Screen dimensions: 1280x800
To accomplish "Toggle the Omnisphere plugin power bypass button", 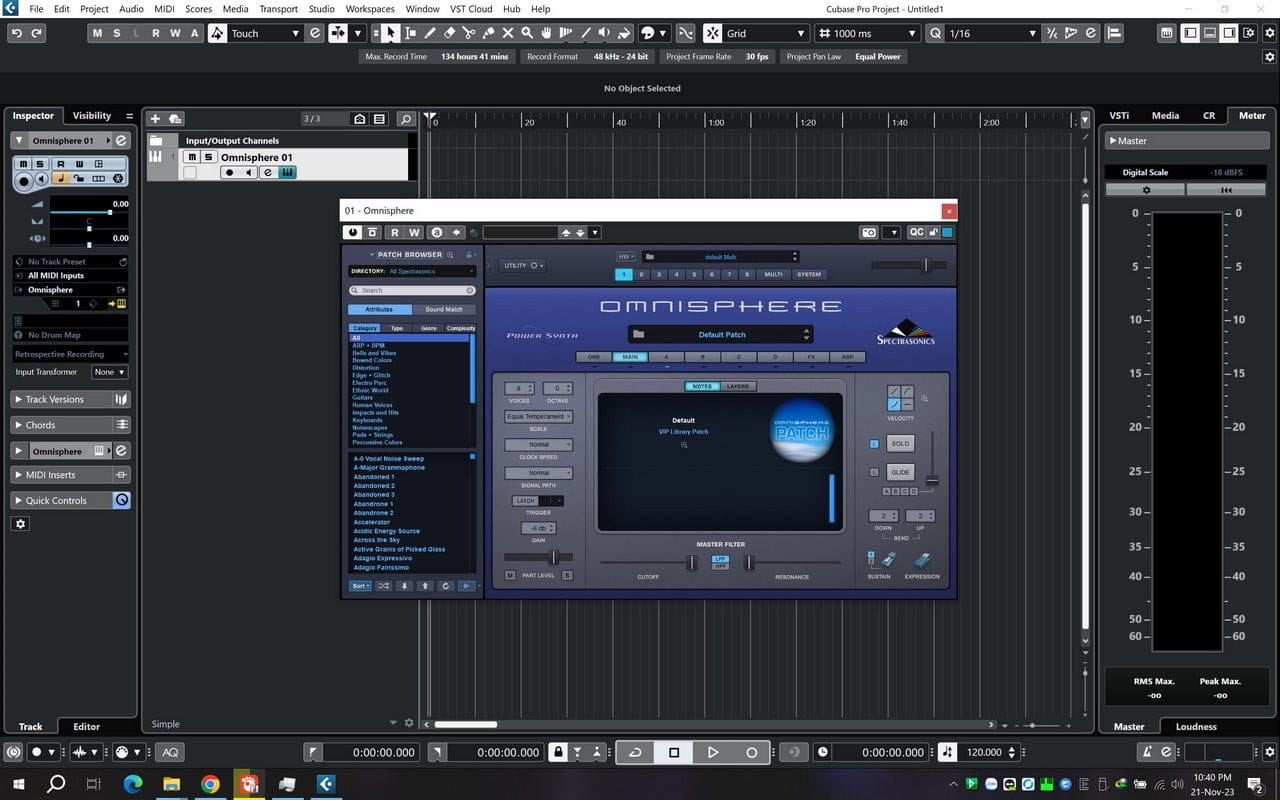I will (353, 232).
